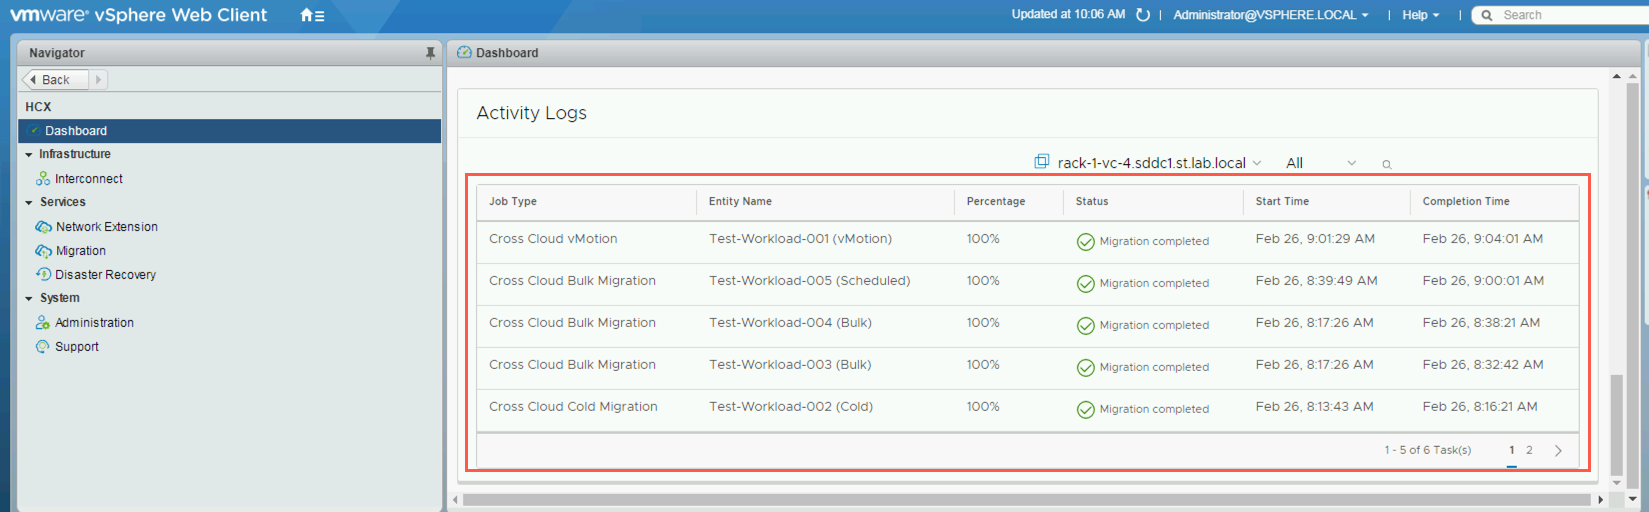Screen dimensions: 1649x512
Task: Open the All filter dropdown
Action: click(1320, 163)
